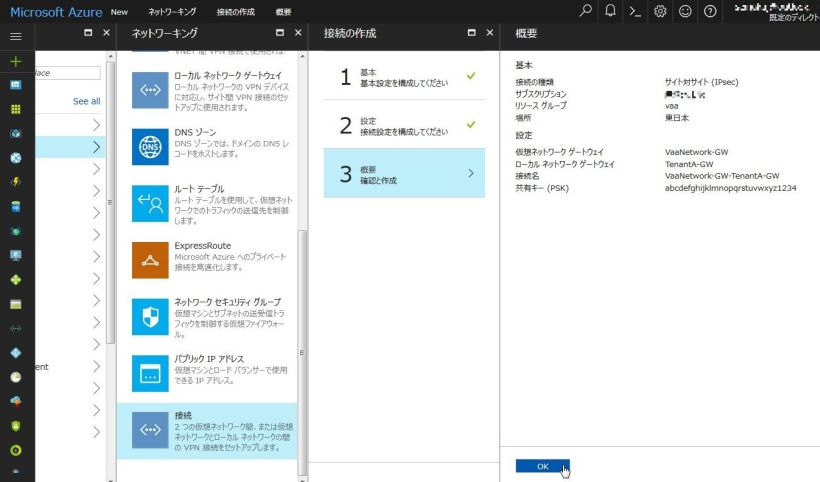820x482 pixels.
Task: Launch Cloud Shell from the top bar
Action: (635, 11)
